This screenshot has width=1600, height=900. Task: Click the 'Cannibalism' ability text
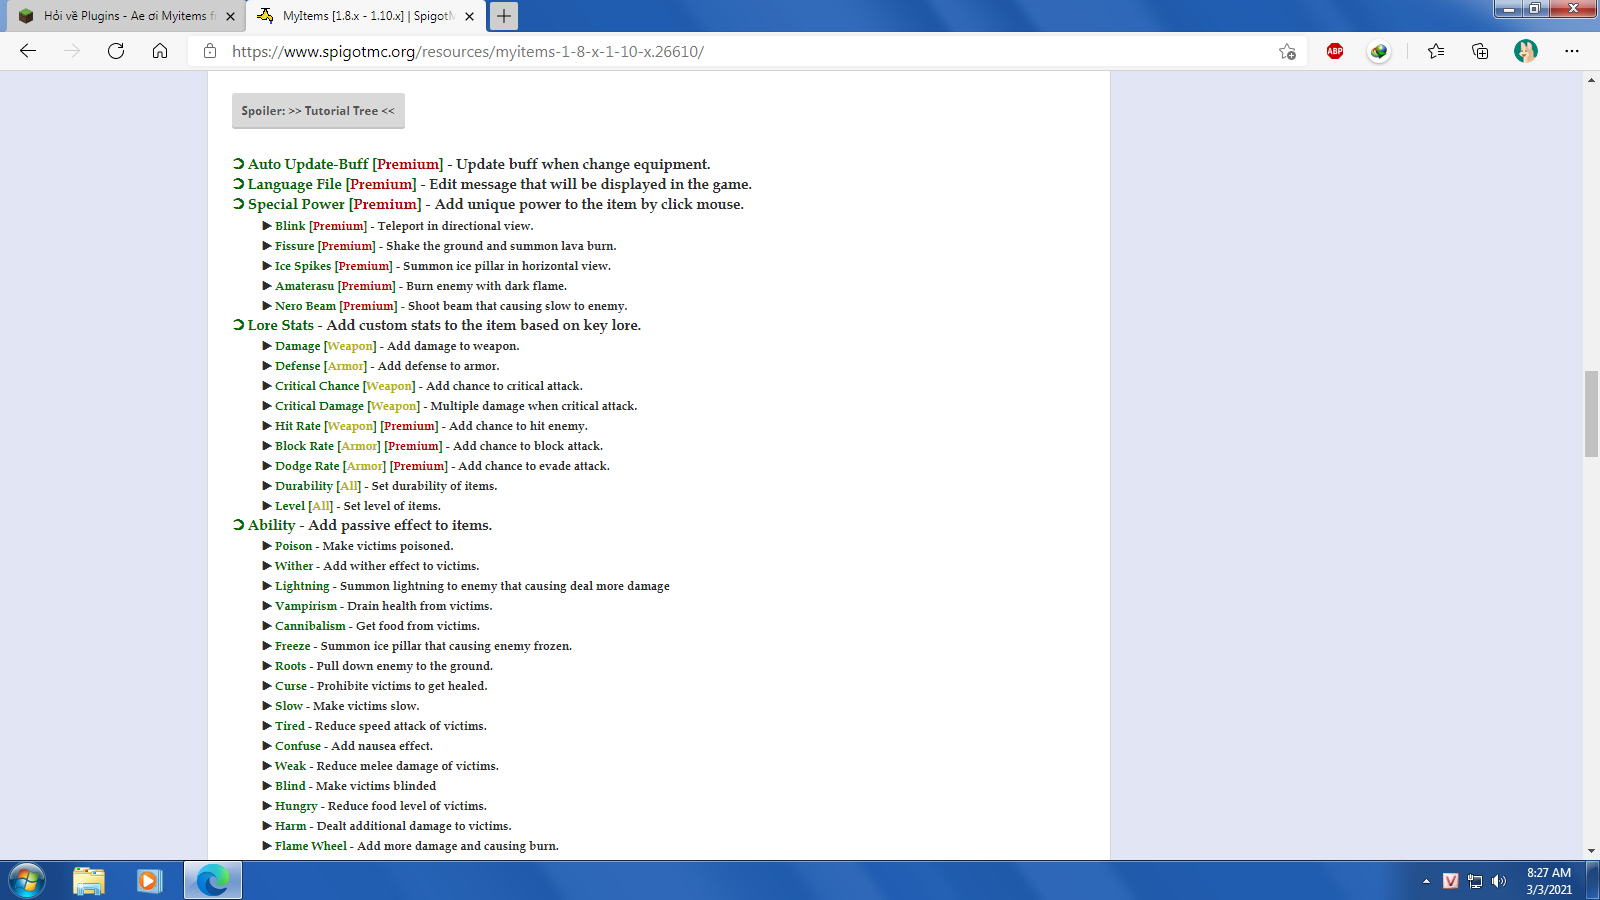pyautogui.click(x=310, y=626)
